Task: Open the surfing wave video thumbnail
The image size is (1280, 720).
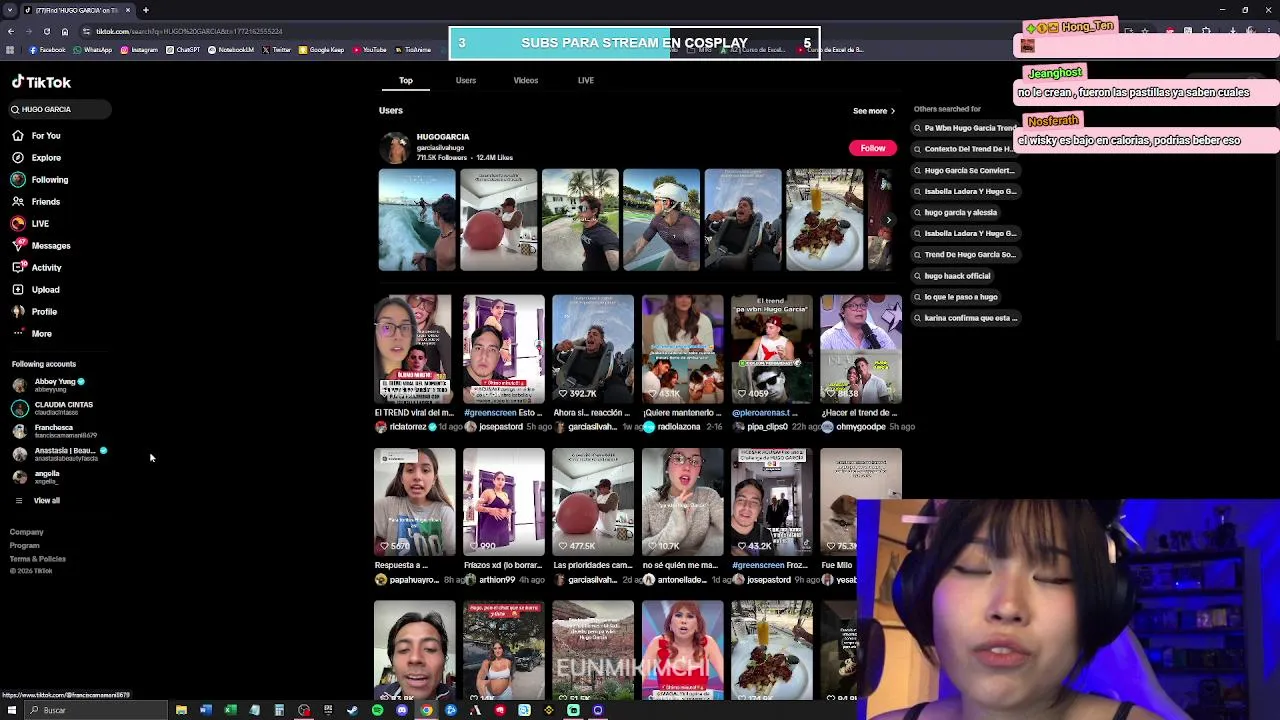Action: [416, 220]
